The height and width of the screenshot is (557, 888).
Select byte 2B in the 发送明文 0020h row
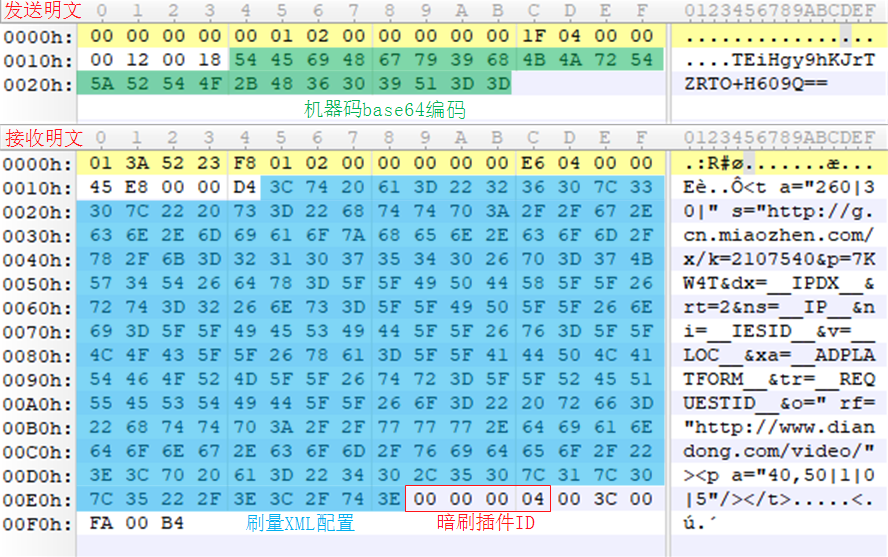pos(246,84)
